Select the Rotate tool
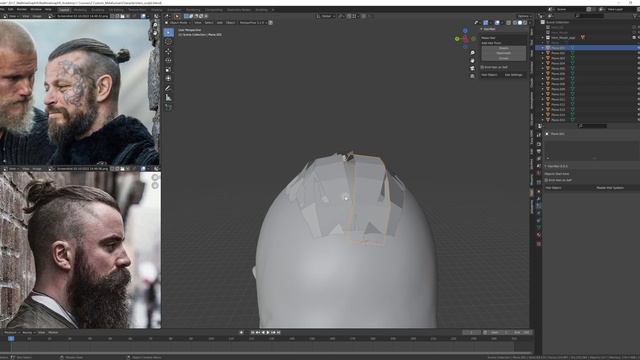Viewport: 640px width, 360px height. [x=168, y=60]
